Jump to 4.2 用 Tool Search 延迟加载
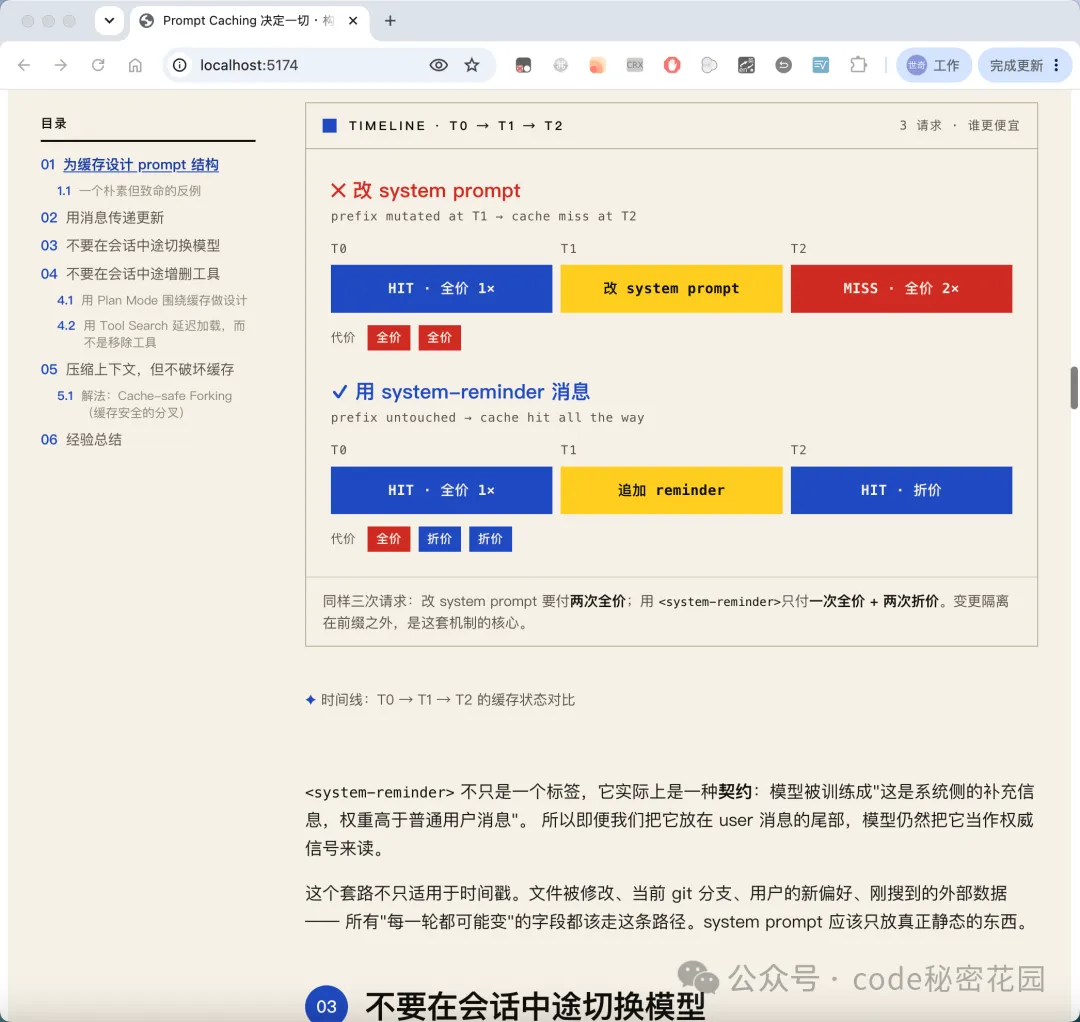Viewport: 1080px width, 1022px height. [151, 334]
